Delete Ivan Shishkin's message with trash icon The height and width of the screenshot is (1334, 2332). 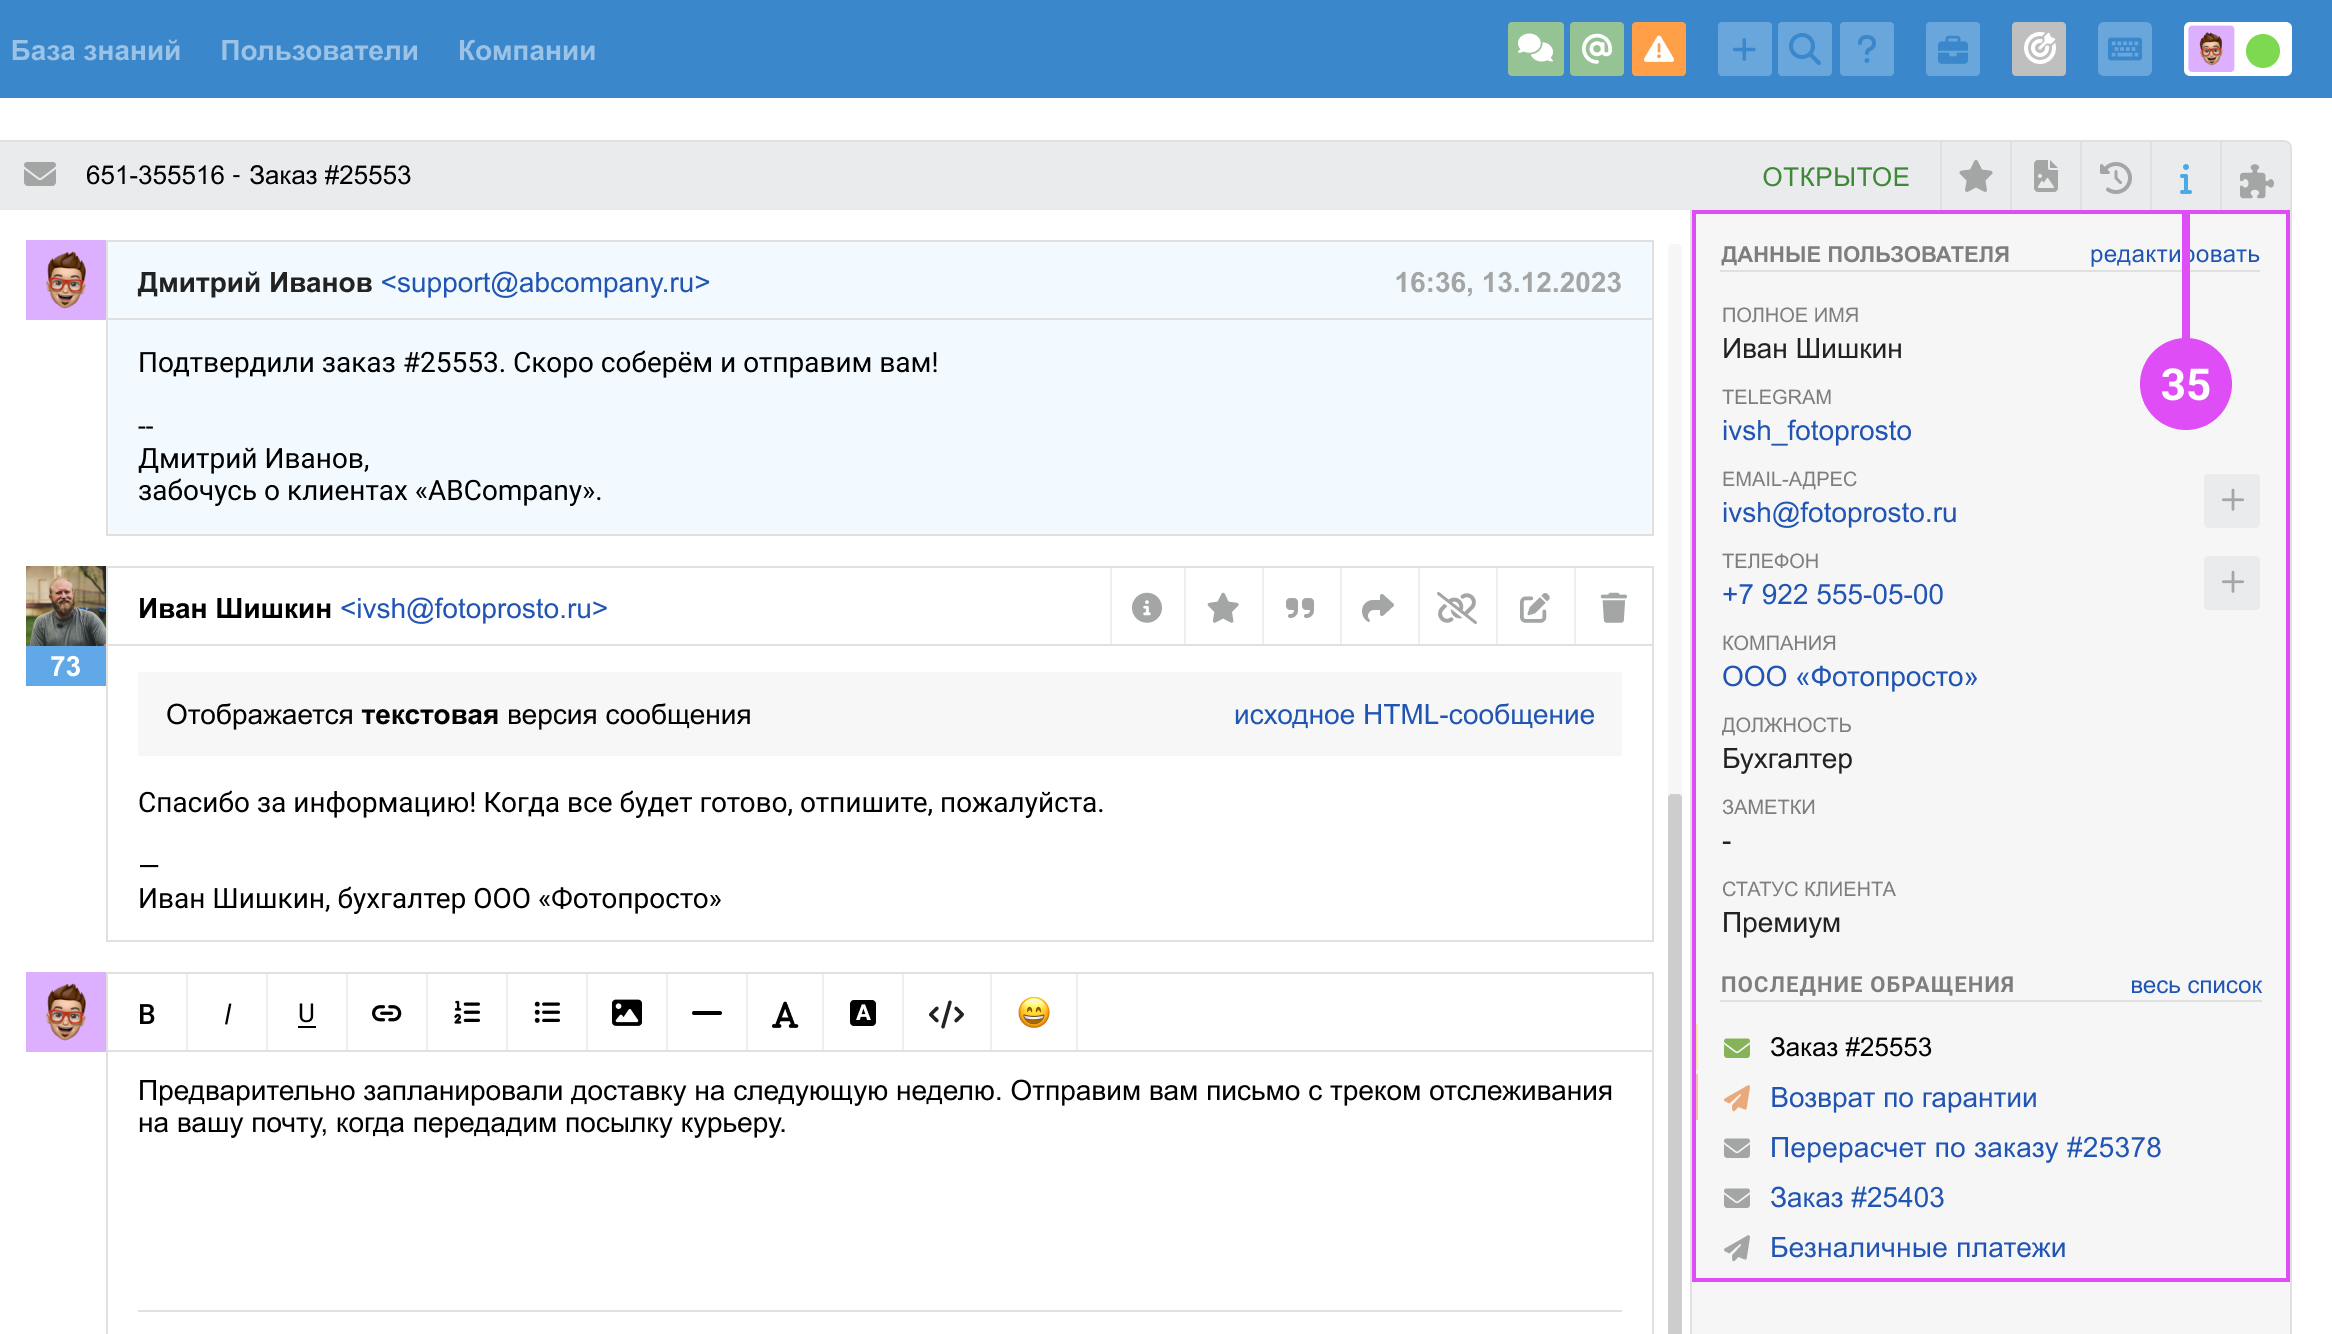click(1613, 608)
